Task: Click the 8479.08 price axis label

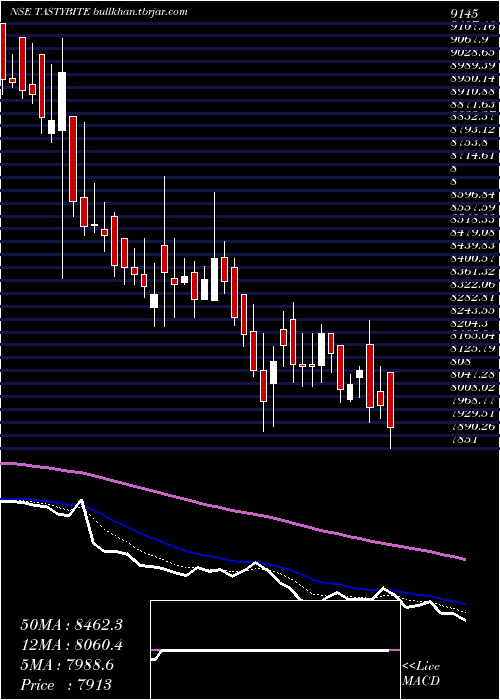Action: (x=473, y=233)
